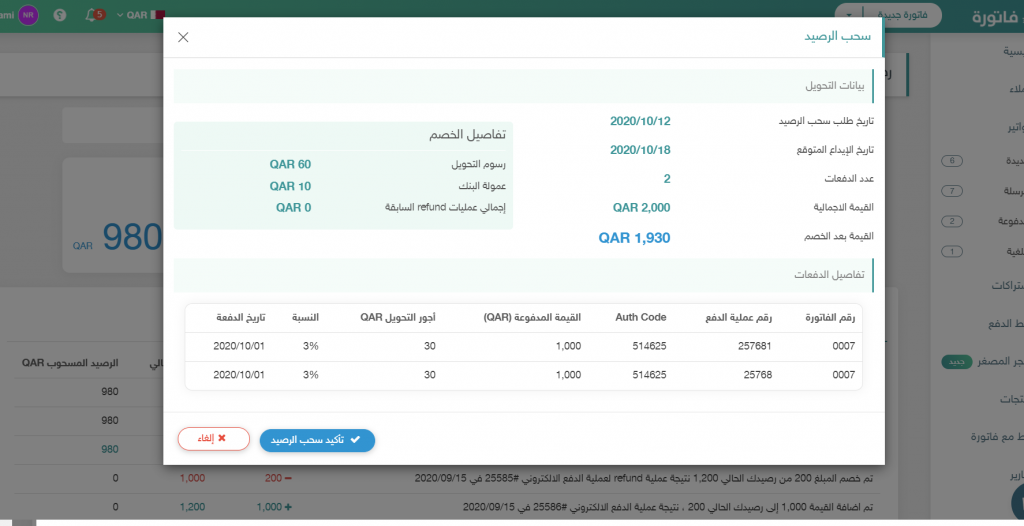1024x526 pixels.
Task: Click bank commission value QAR 10
Action: coord(290,186)
